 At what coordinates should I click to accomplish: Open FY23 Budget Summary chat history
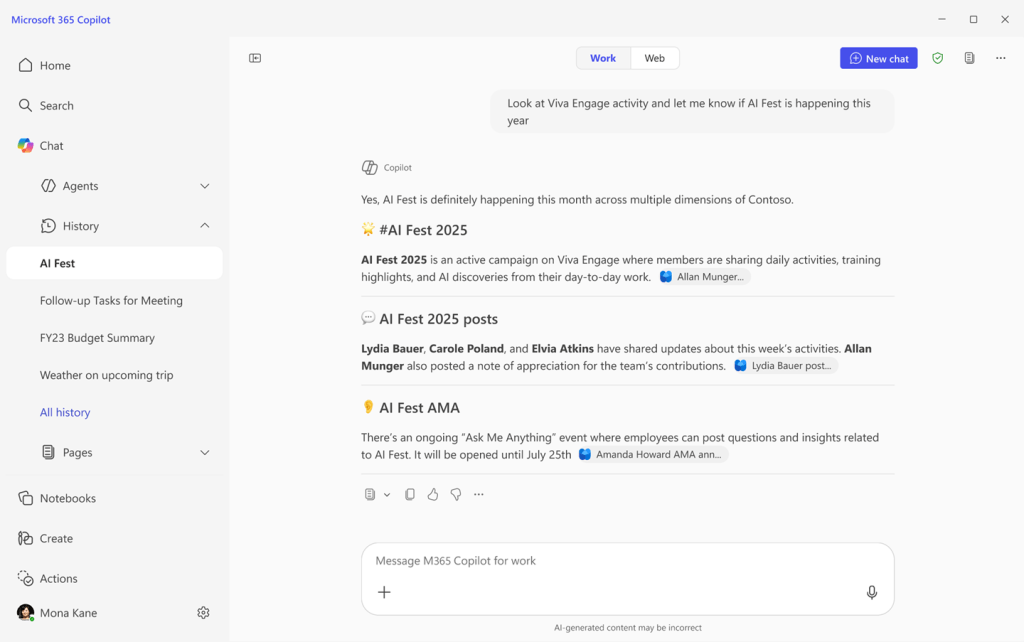point(97,338)
